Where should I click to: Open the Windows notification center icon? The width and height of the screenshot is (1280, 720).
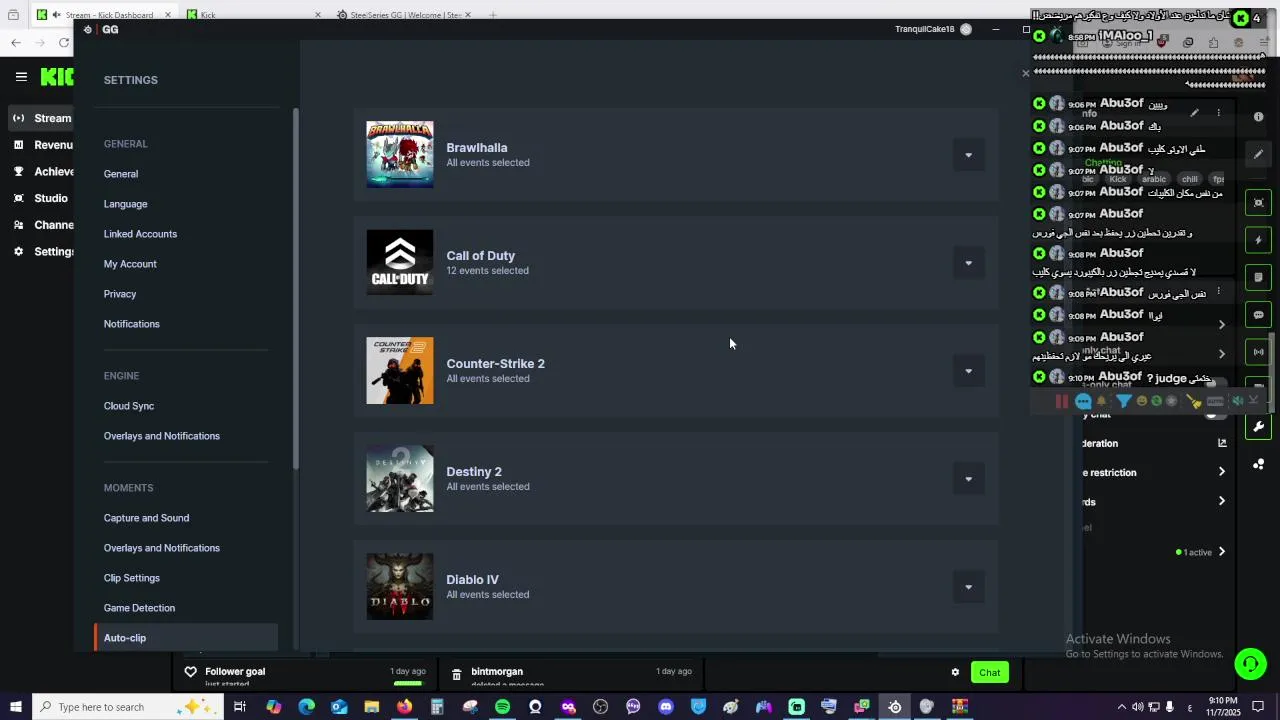[1258, 707]
